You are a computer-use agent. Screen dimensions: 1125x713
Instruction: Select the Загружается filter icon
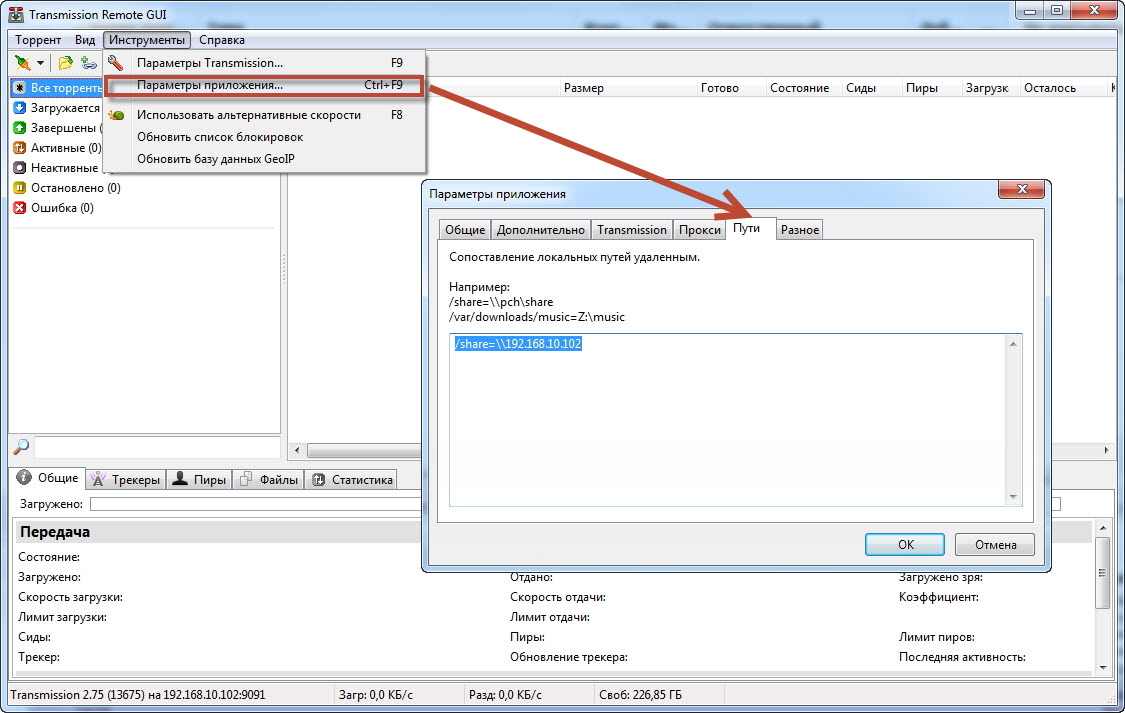click(x=20, y=108)
